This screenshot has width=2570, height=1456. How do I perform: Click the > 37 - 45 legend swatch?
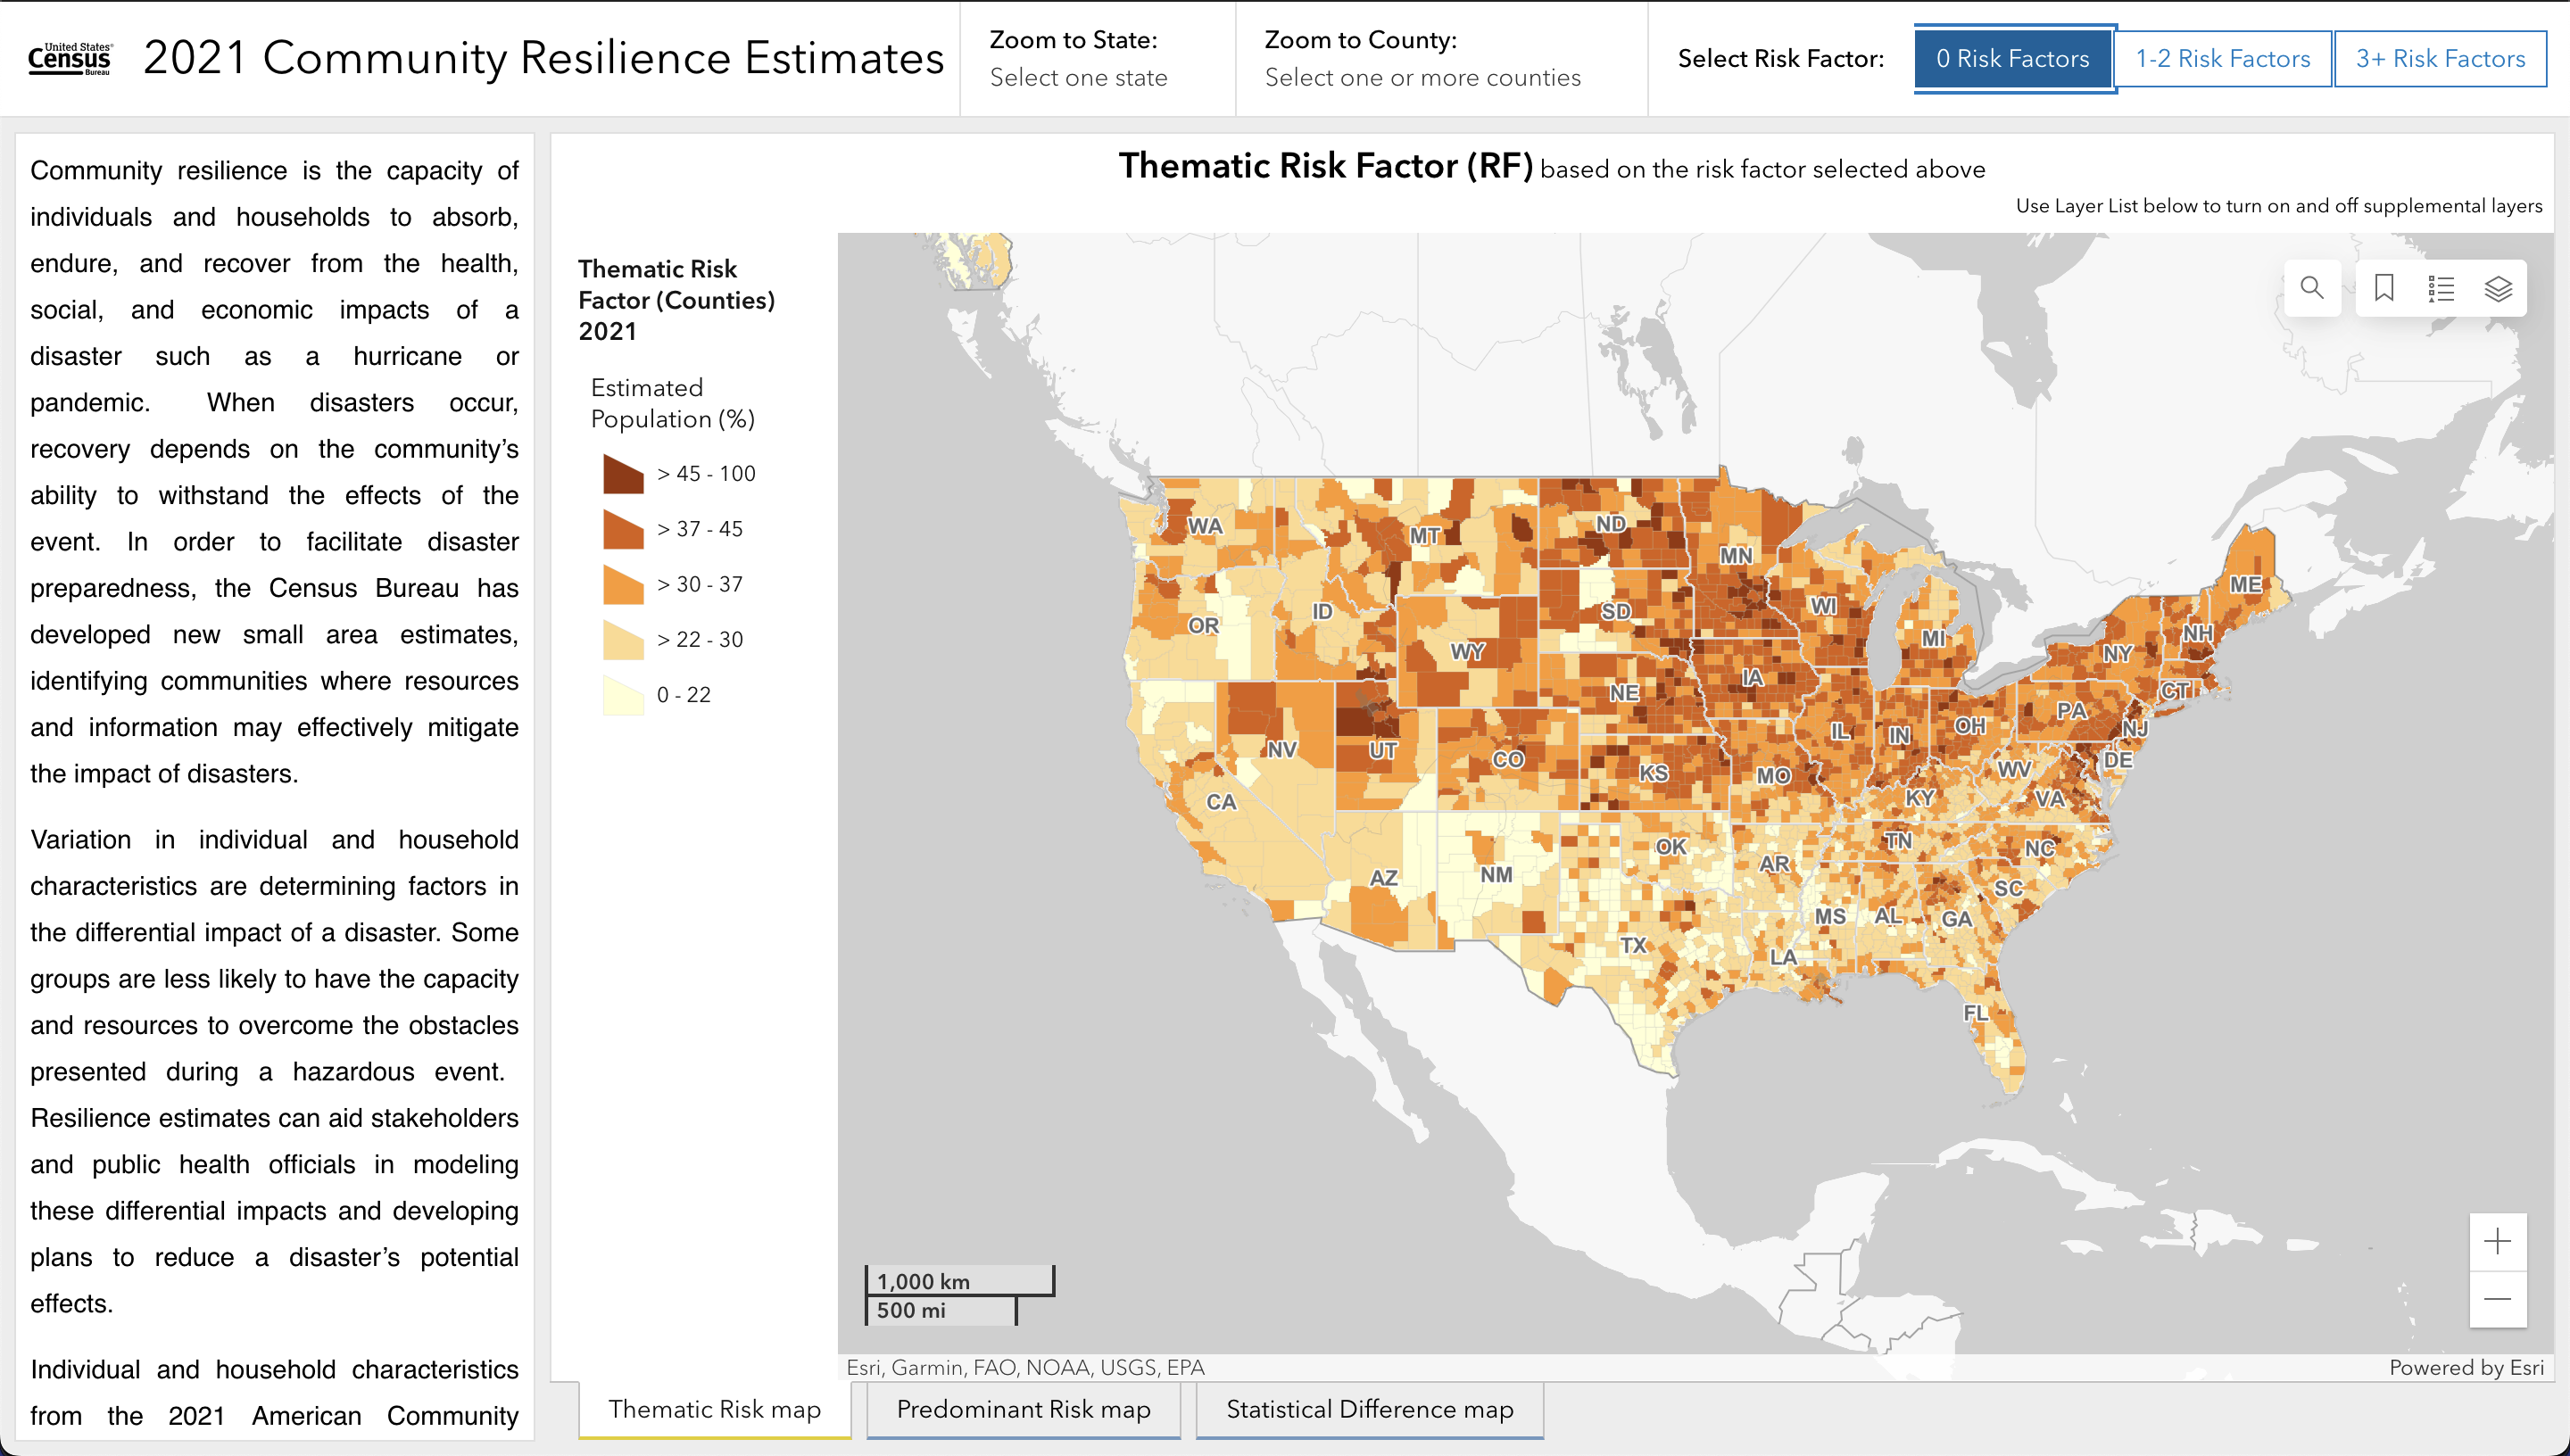623,529
